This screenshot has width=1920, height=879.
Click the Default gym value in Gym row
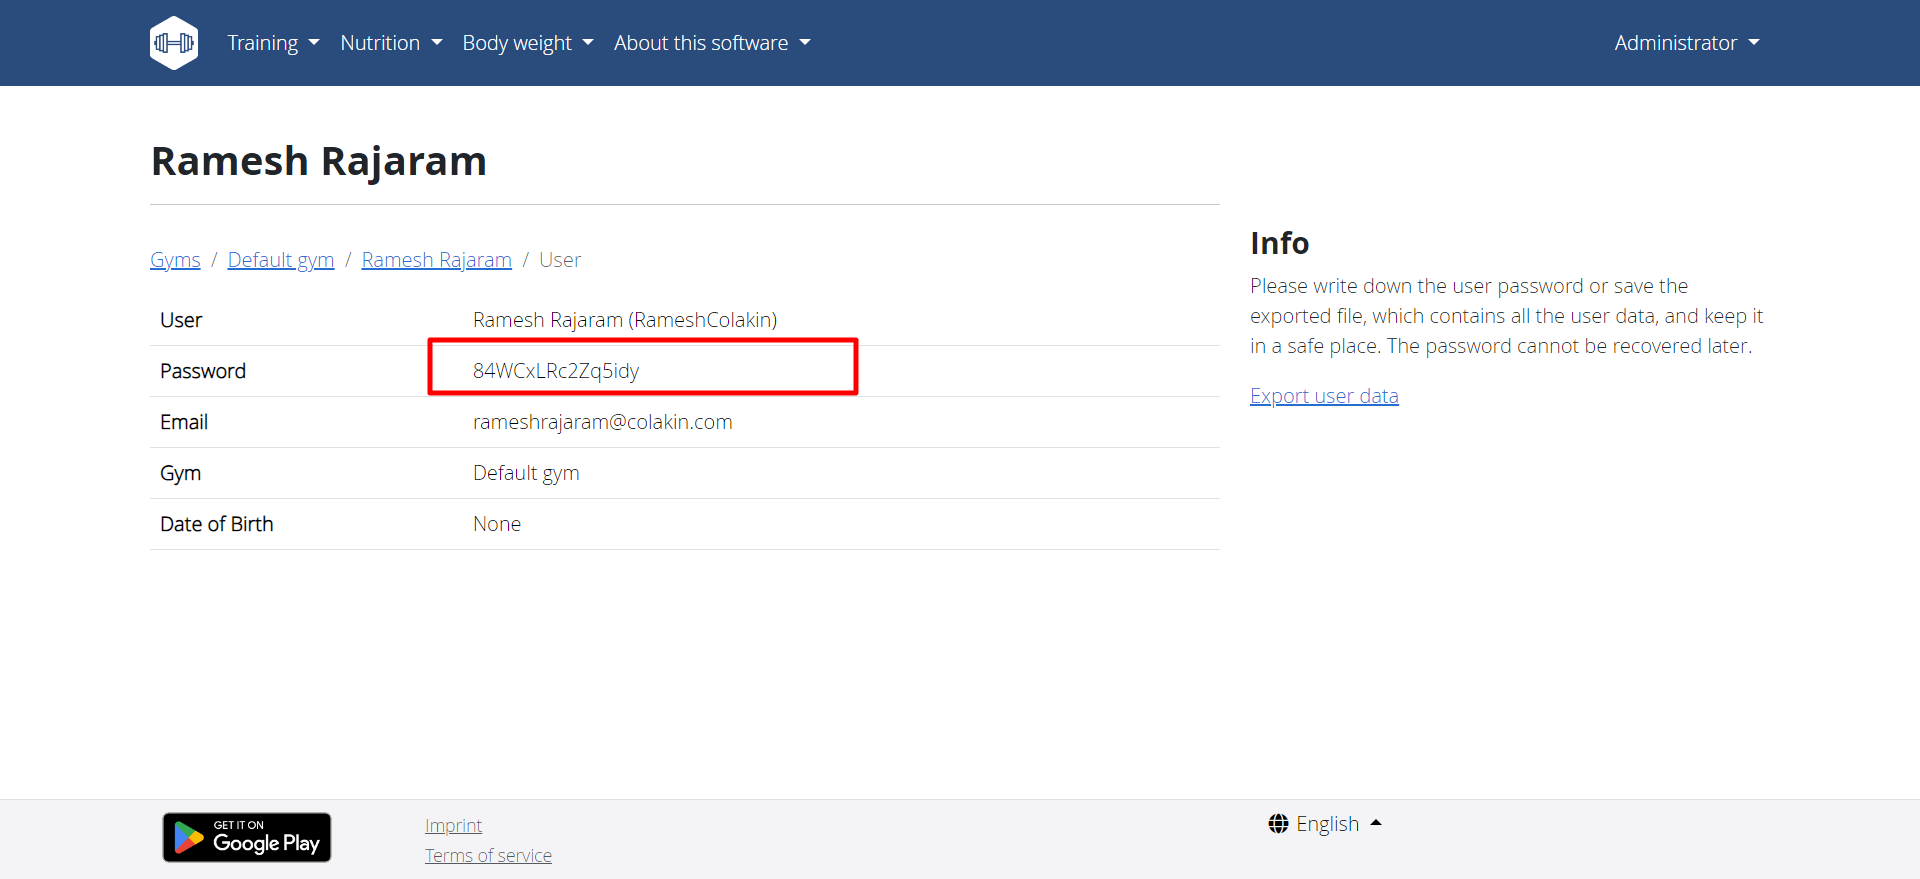(x=526, y=473)
